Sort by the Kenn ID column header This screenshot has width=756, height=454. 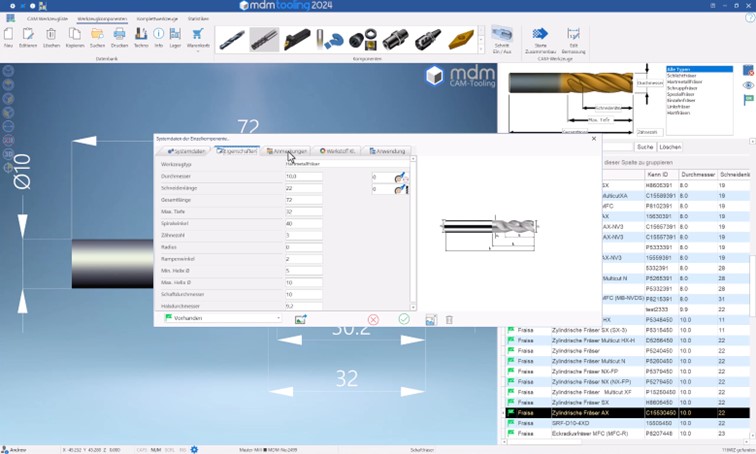(x=661, y=174)
